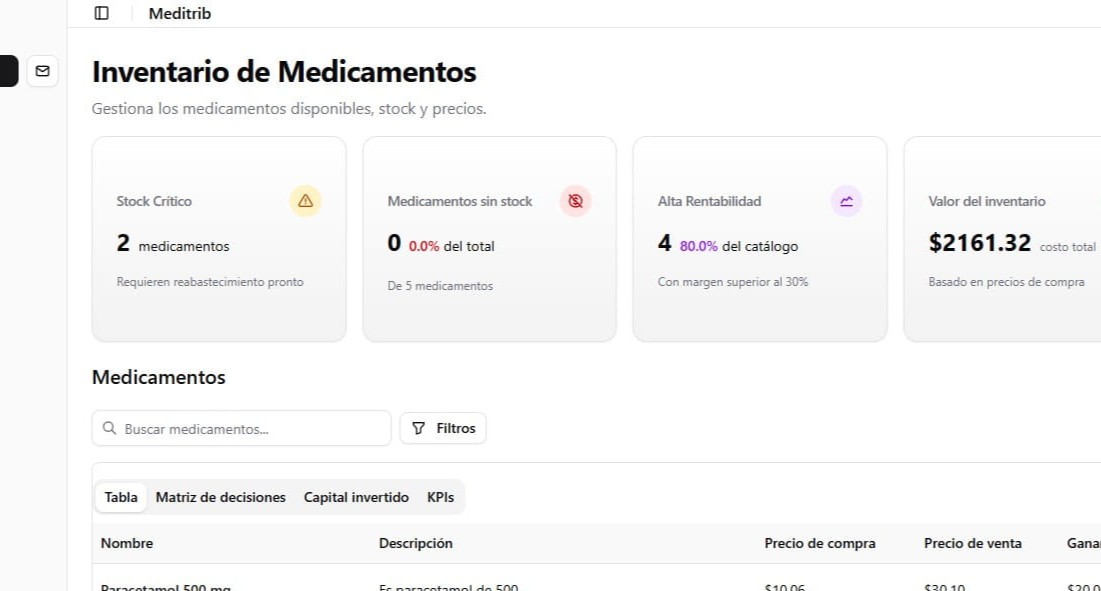Sort by Precio de compra column header
The image size is (1101, 591).
coord(820,543)
